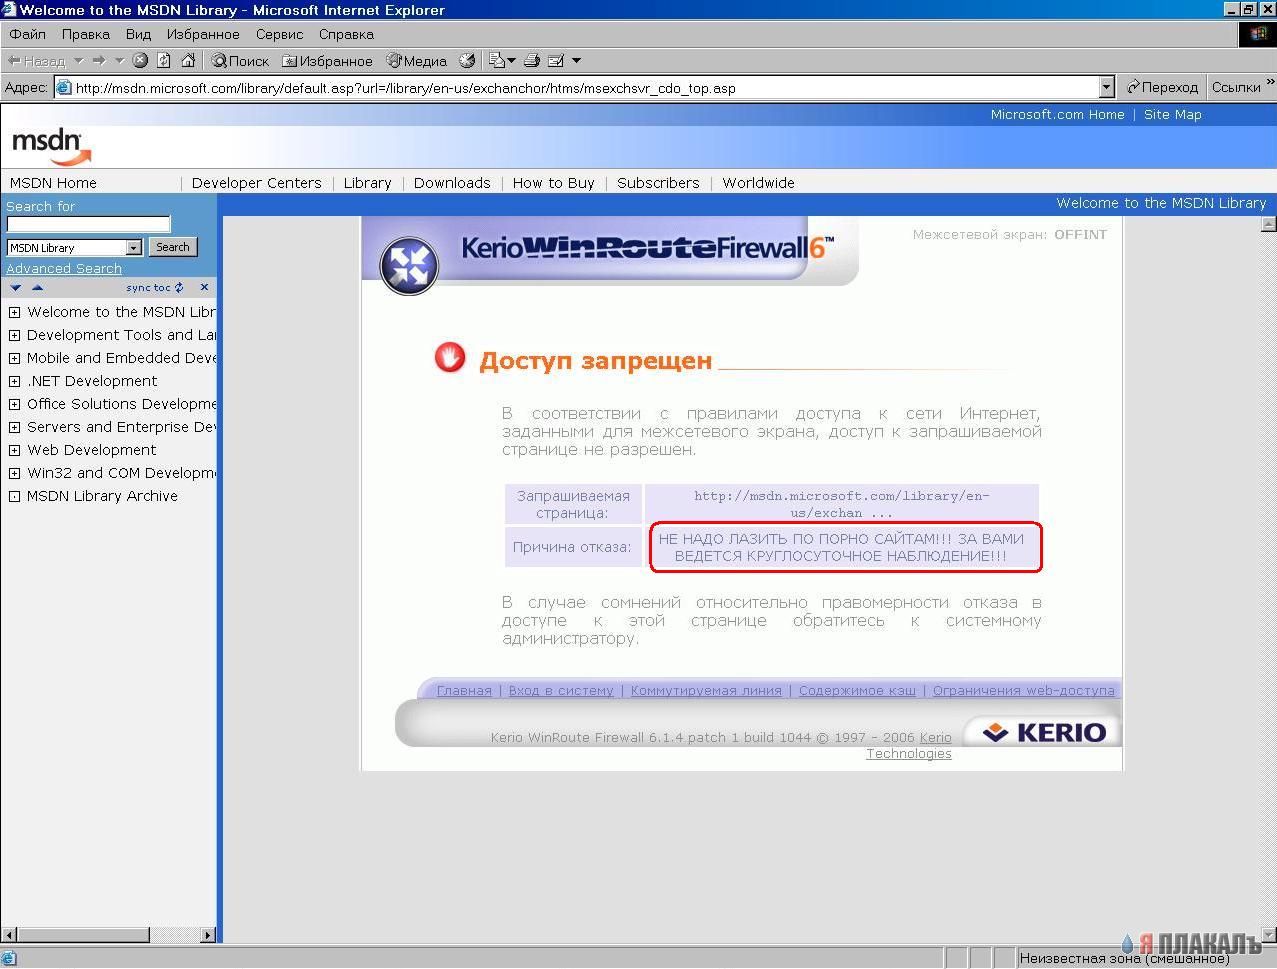Open the Forward history dropdown arrow
Screen dimensions: 1277x969
point(120,61)
